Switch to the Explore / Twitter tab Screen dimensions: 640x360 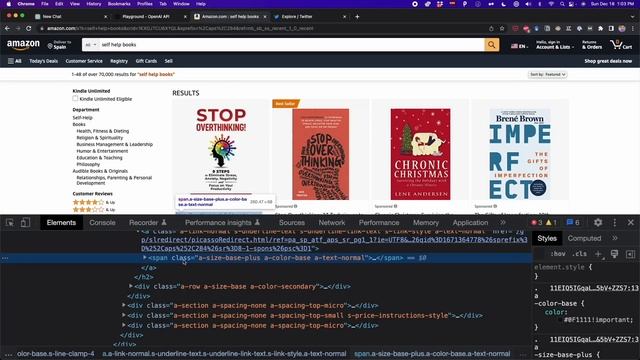coord(297,17)
